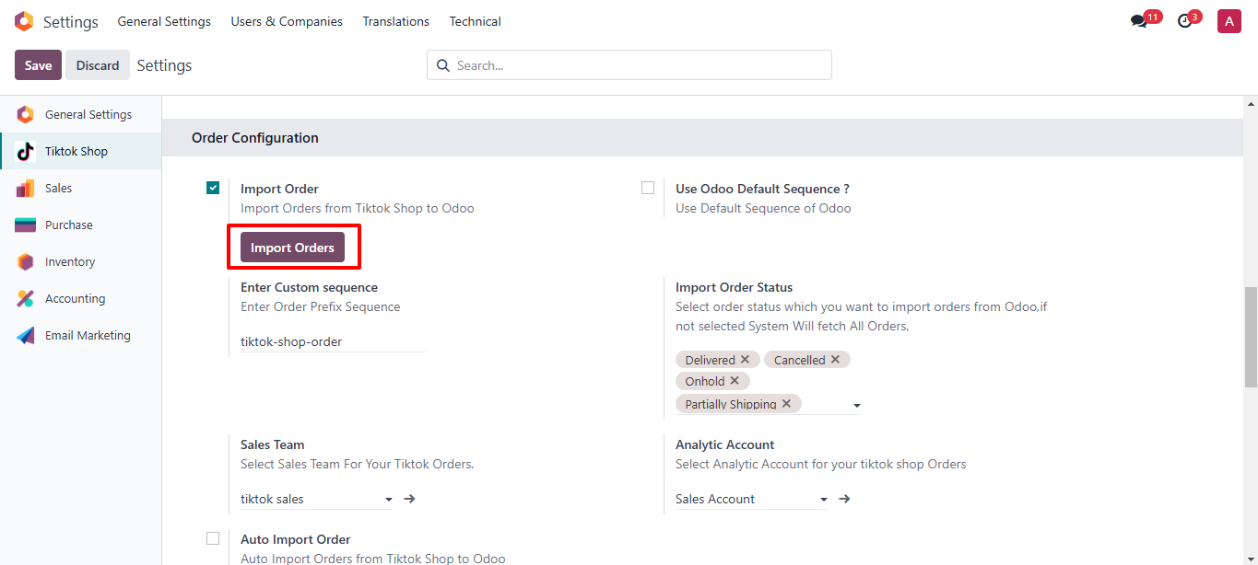
Task: Click the Save button
Action: point(38,65)
